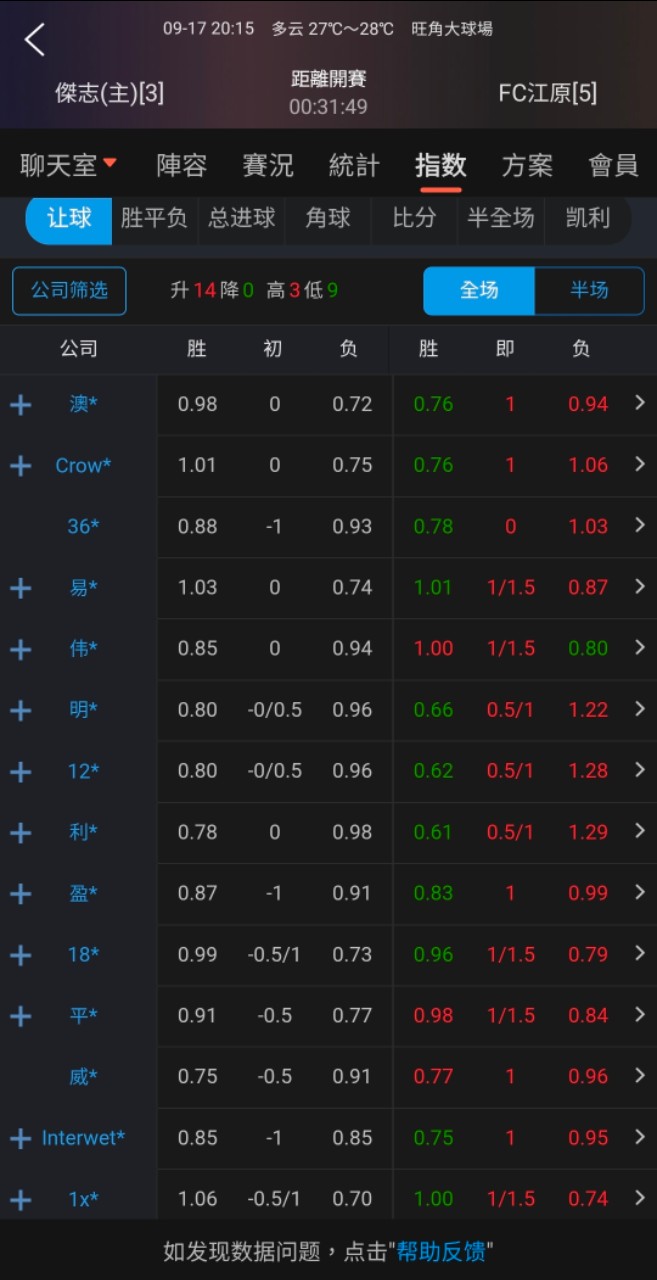657x1280 pixels.
Task: Tap the plus icon next to 易*
Action: click(x=20, y=588)
